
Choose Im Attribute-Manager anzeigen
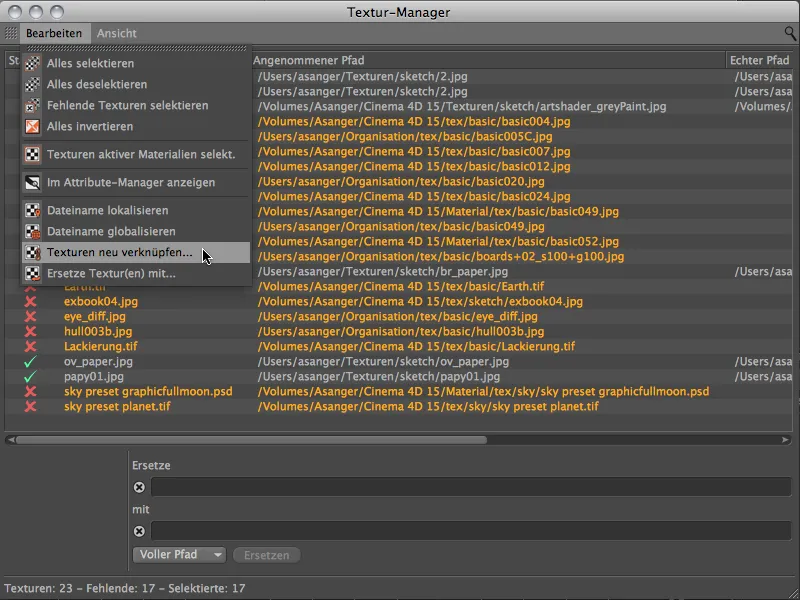coord(136,182)
